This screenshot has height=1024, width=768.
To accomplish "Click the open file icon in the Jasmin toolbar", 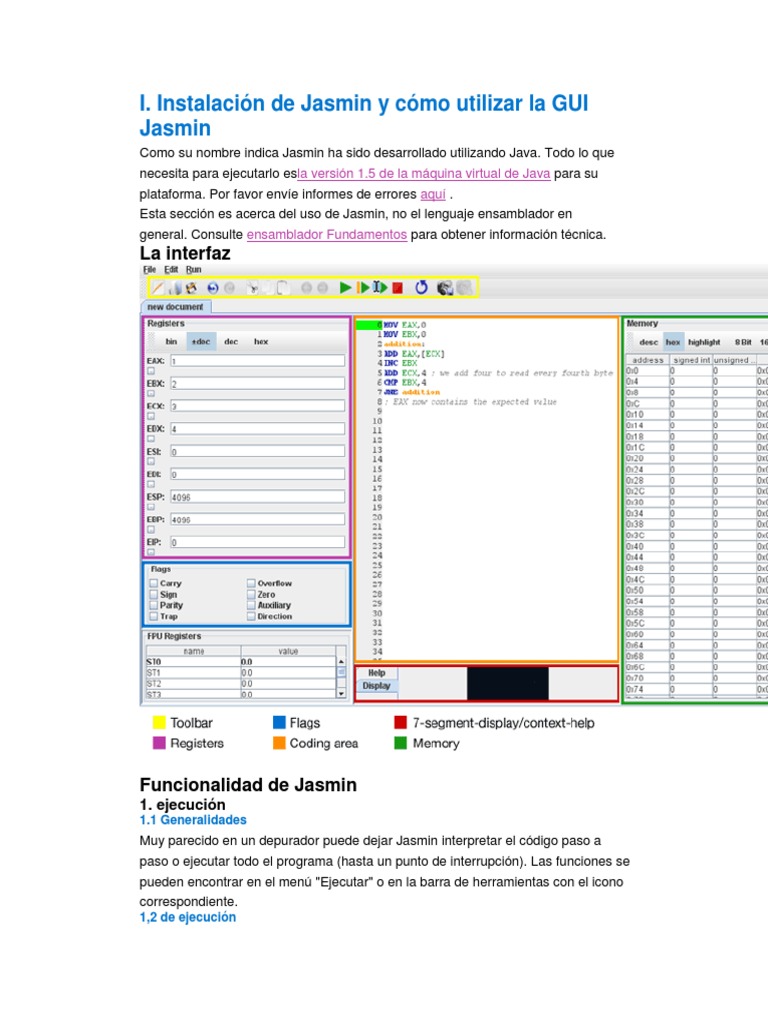I will 176,287.
